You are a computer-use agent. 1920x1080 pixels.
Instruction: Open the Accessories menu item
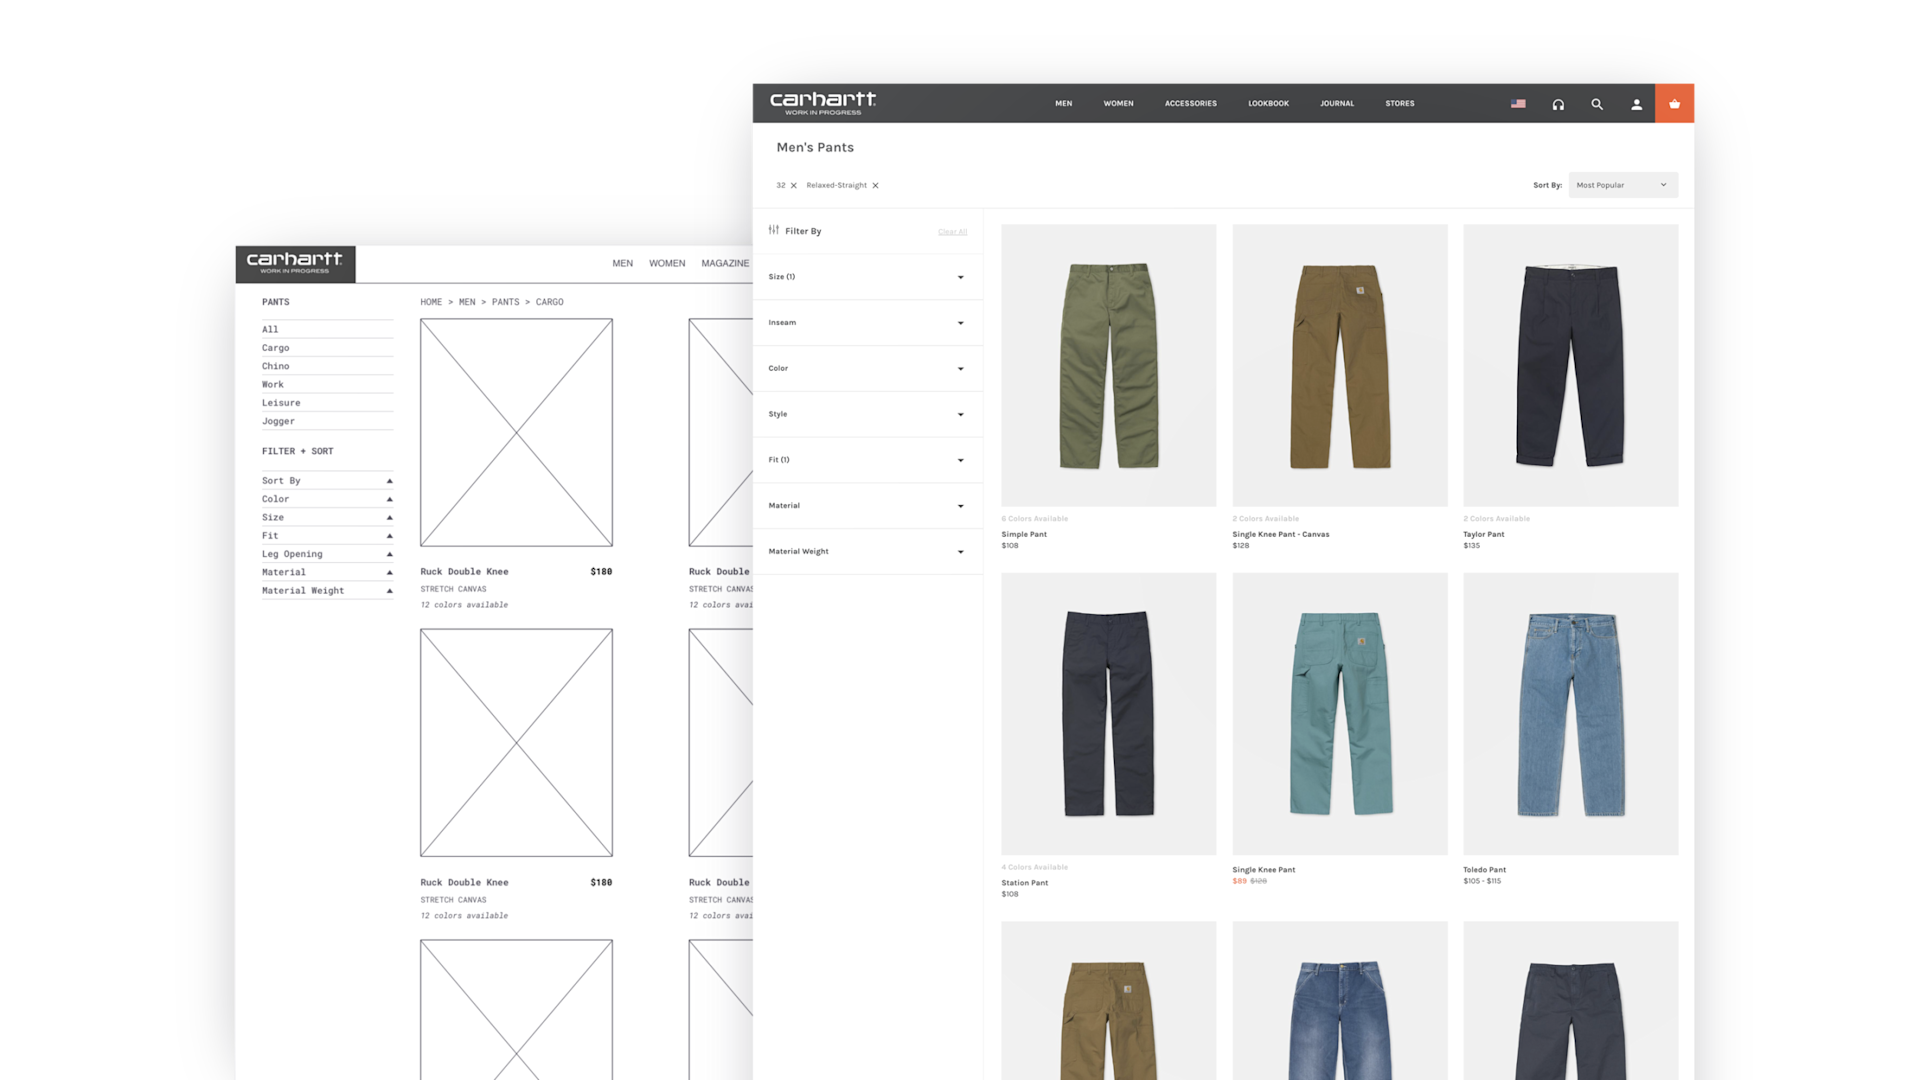(1190, 104)
